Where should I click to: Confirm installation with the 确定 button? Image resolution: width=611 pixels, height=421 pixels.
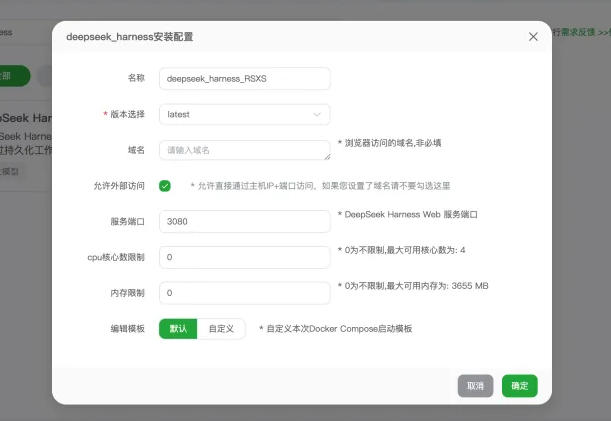pyautogui.click(x=520, y=386)
